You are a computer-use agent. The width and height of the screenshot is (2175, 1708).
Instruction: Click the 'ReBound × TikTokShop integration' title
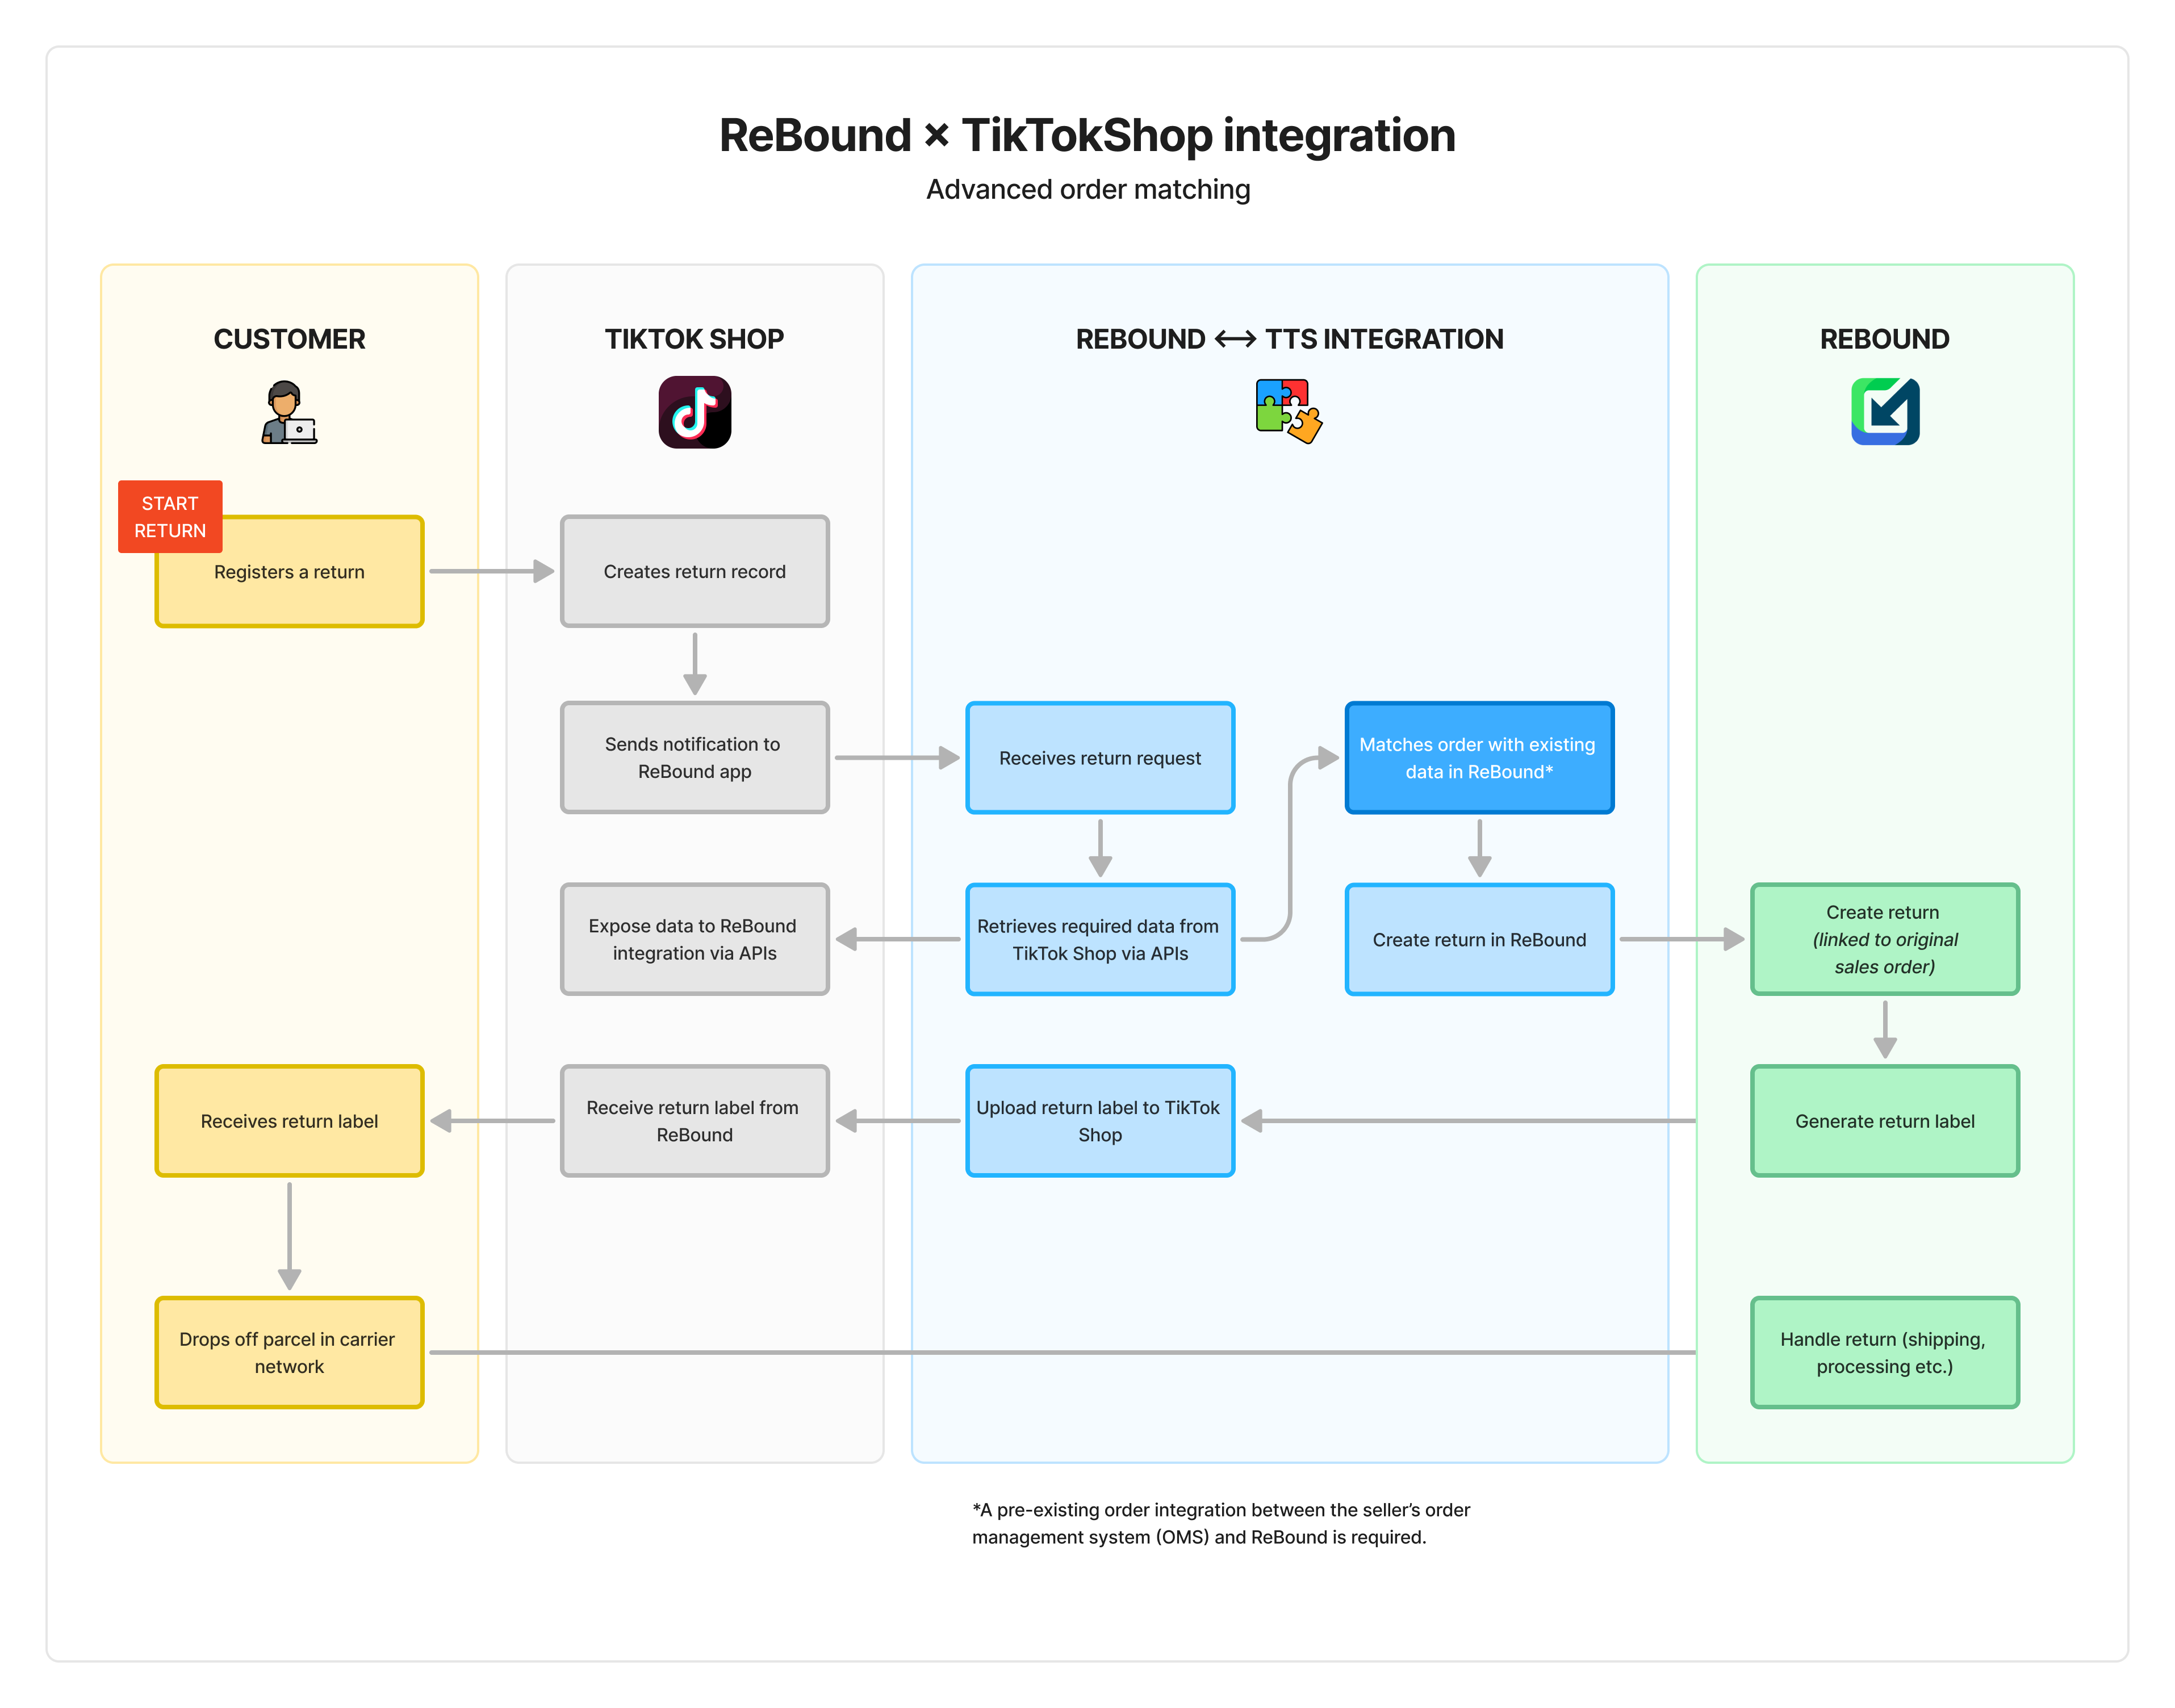[x=1087, y=135]
